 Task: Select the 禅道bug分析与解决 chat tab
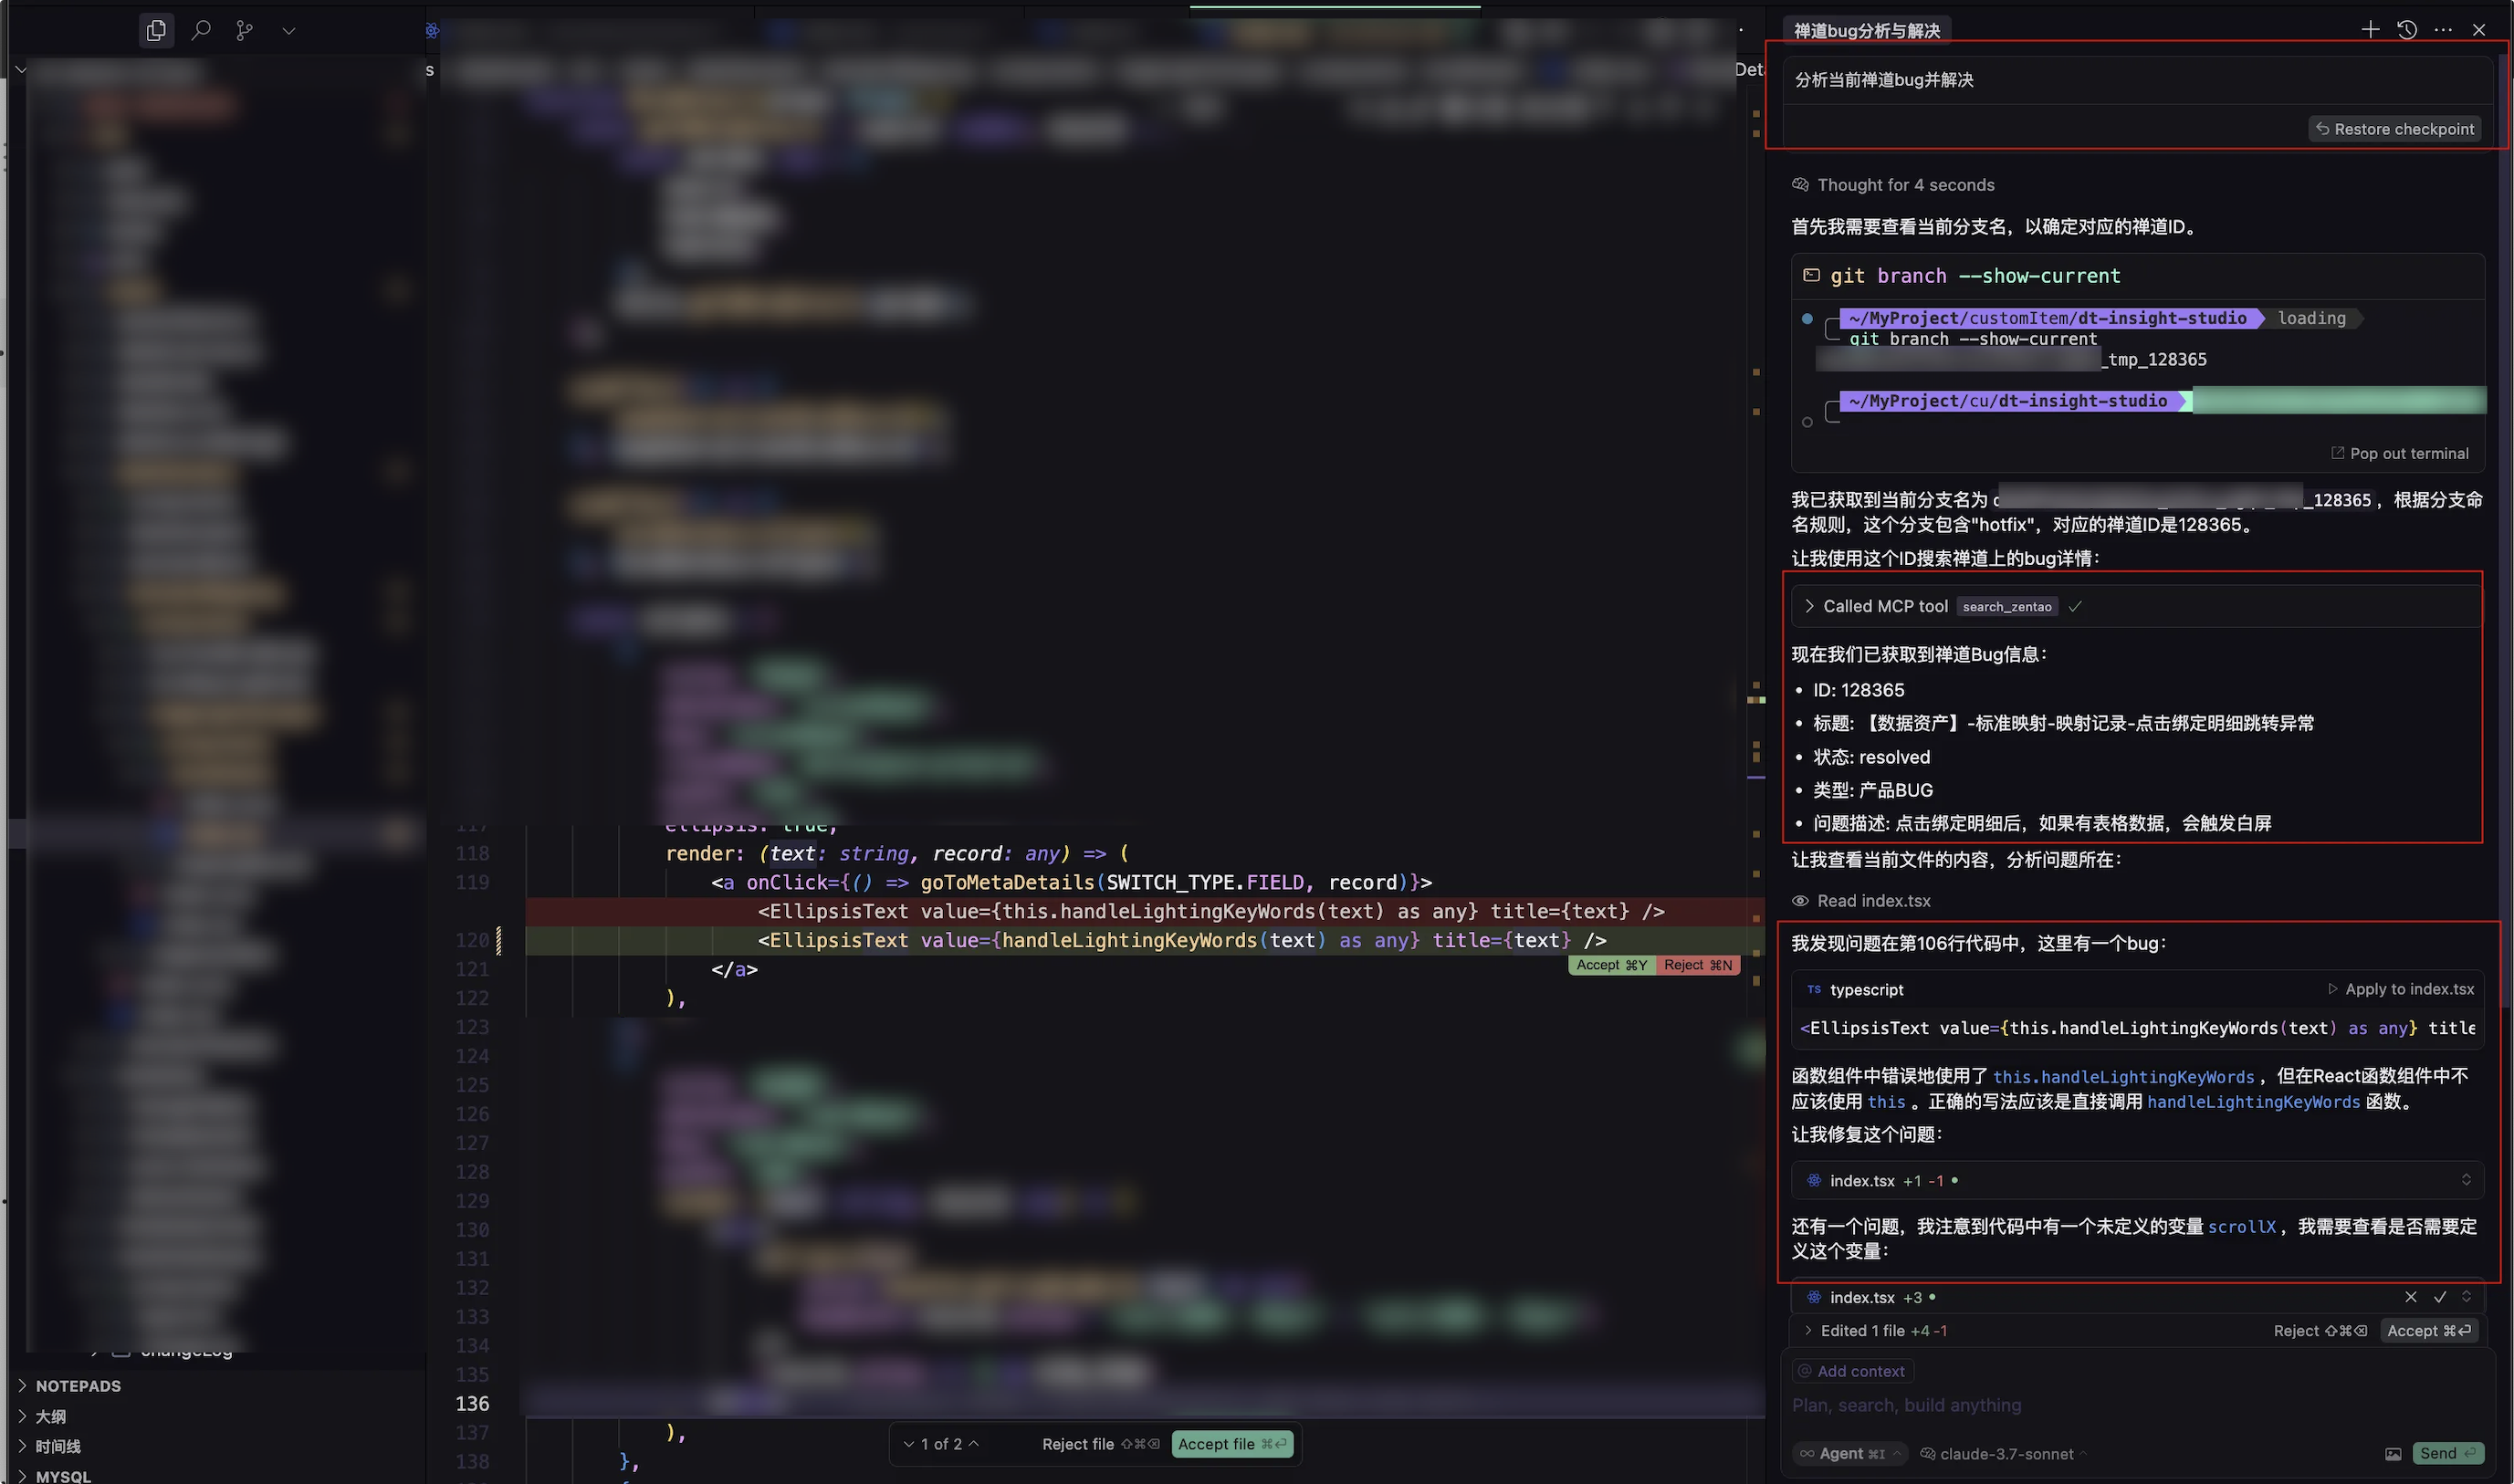pos(1866,31)
